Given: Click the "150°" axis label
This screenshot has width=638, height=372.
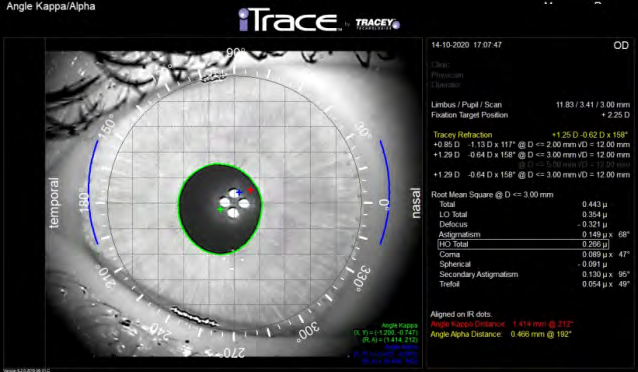Looking at the screenshot, I should point(106,127).
